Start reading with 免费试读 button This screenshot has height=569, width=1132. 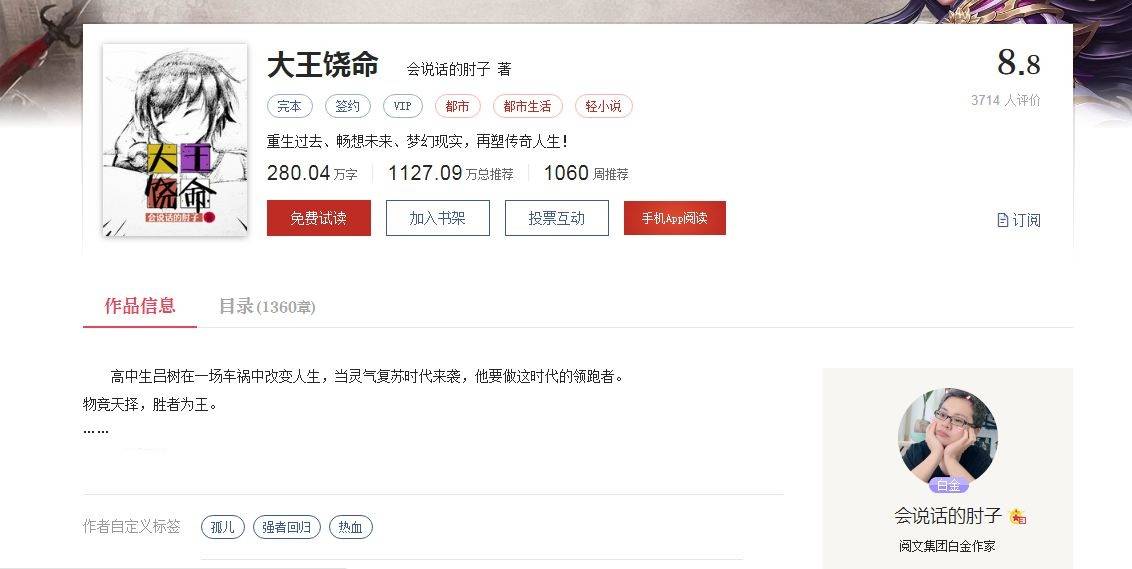click(x=318, y=218)
